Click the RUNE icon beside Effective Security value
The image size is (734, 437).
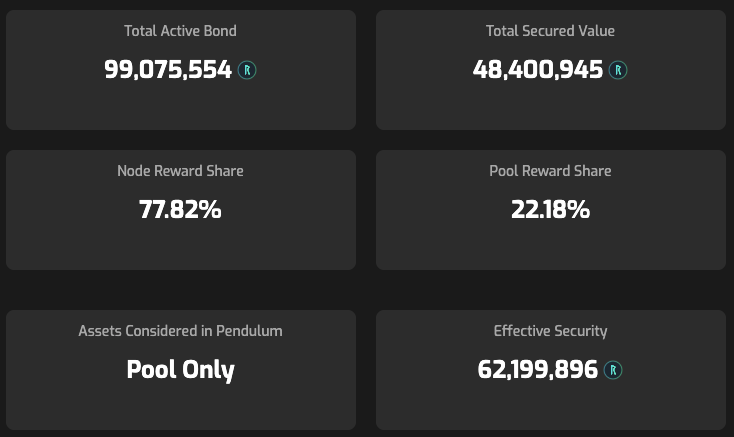point(613,370)
